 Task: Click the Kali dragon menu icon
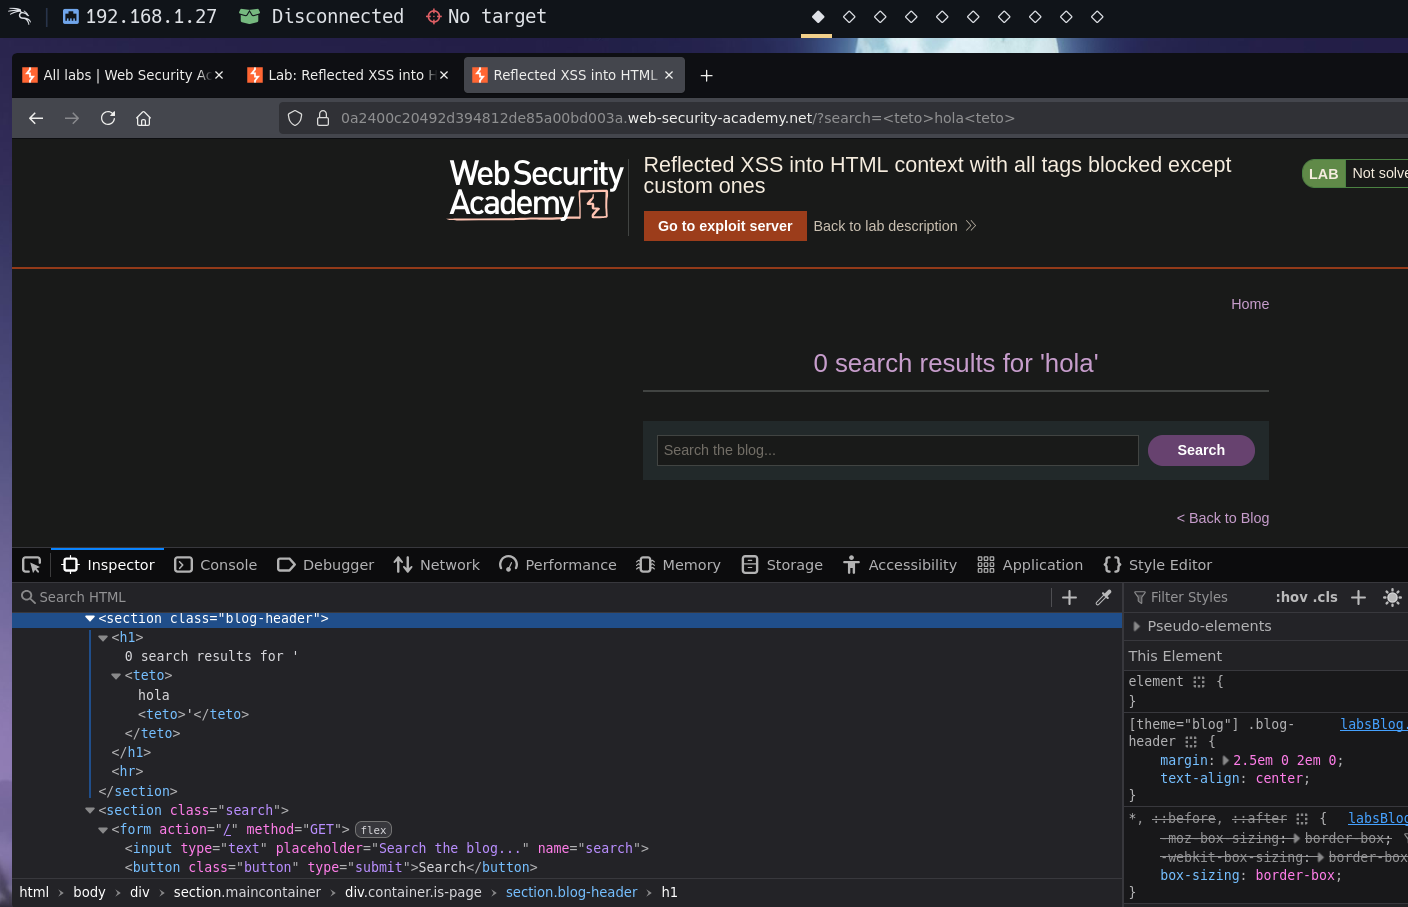tap(20, 16)
